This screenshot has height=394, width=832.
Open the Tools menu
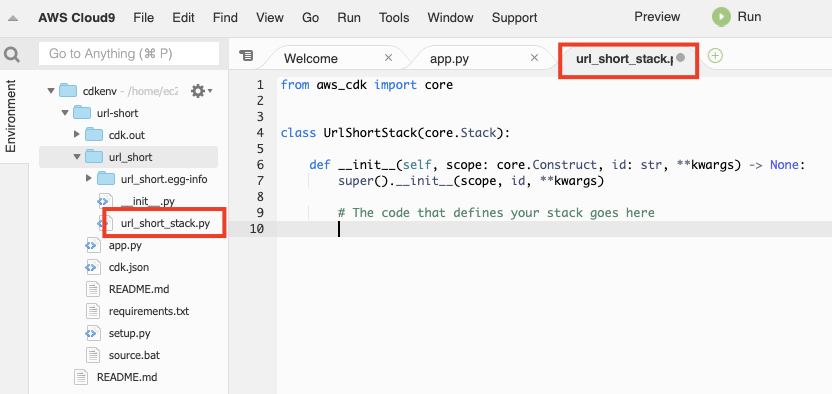click(x=394, y=17)
